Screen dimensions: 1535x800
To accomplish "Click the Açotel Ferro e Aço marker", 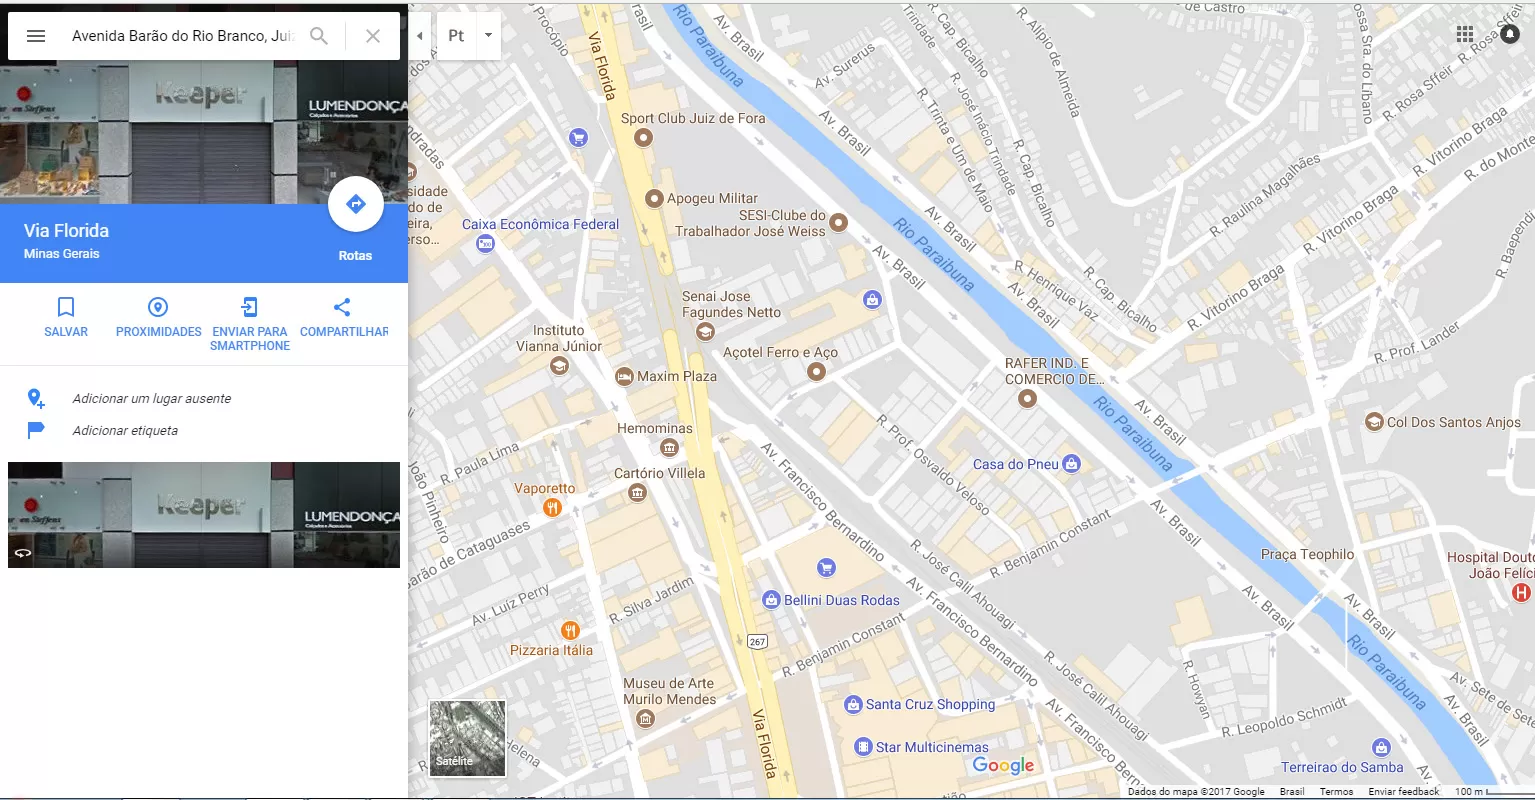I will [816, 372].
